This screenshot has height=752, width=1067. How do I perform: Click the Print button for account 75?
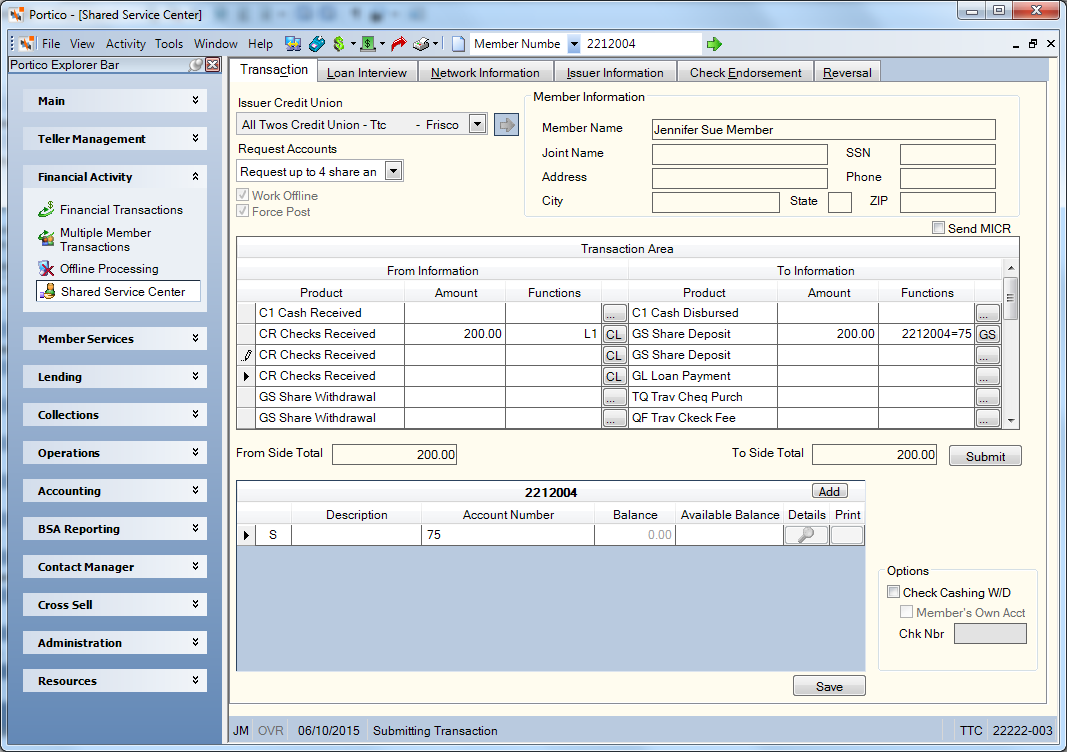(x=847, y=535)
